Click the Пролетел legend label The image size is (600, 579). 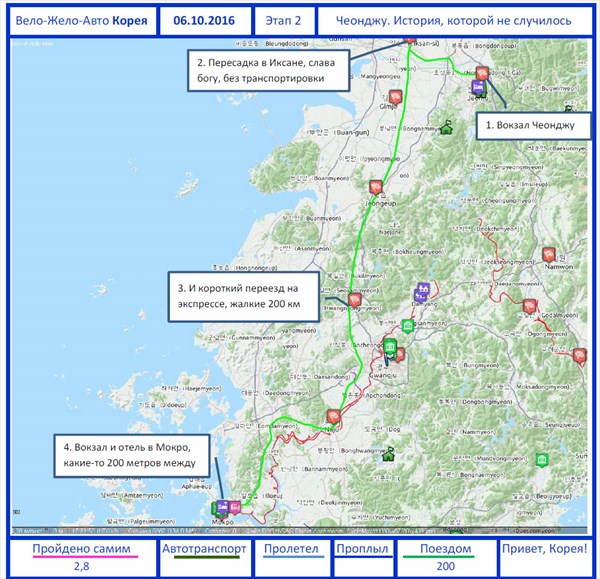[291, 548]
